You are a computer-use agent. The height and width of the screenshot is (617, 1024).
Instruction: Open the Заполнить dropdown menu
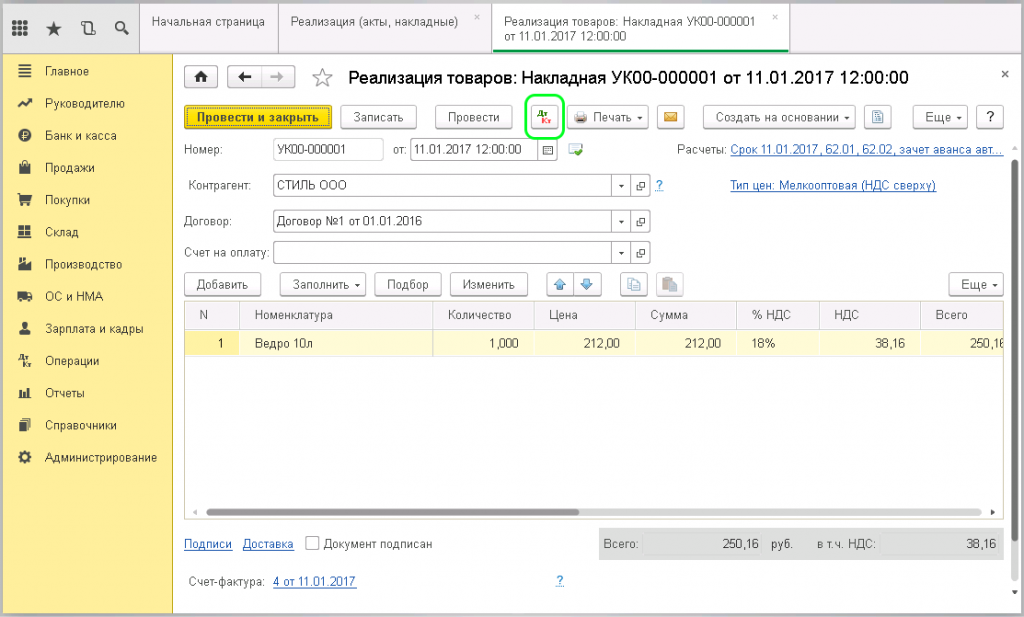pyautogui.click(x=322, y=284)
